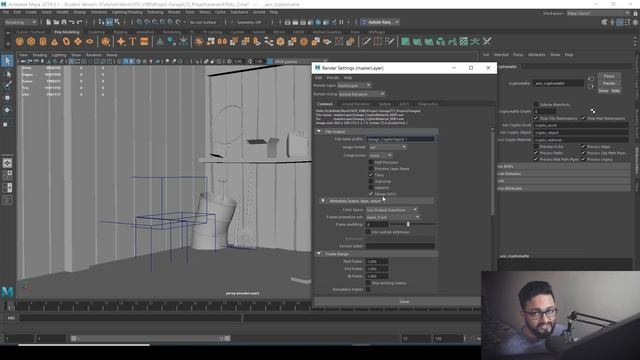
Task: Click the Undo toolbar icon
Action: [72, 22]
